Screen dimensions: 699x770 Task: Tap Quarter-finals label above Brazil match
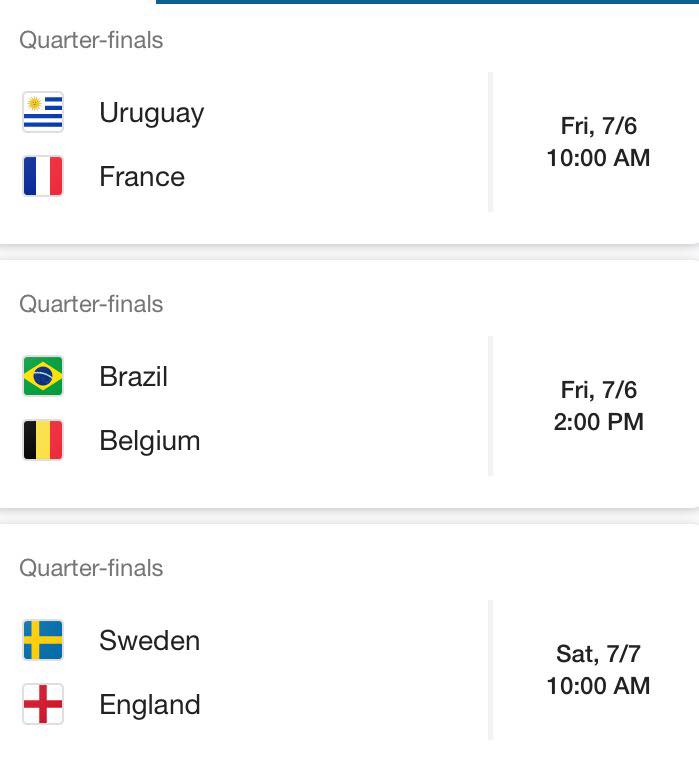(91, 304)
